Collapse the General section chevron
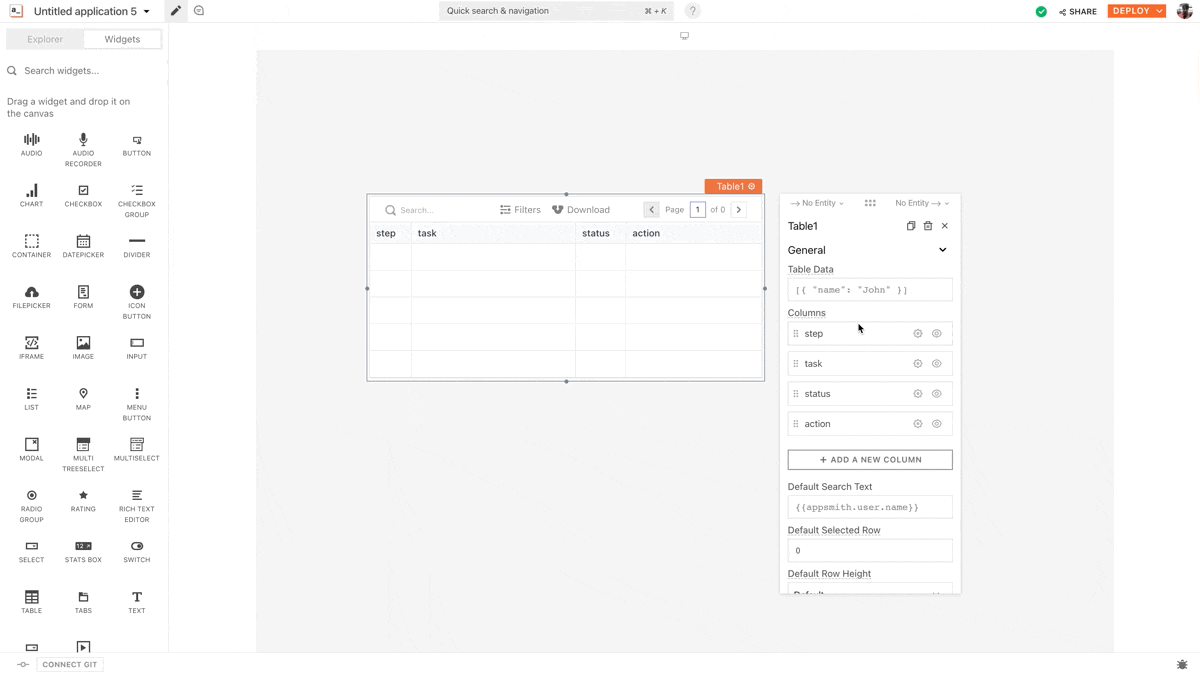Viewport: 1200px width, 676px height. click(942, 250)
